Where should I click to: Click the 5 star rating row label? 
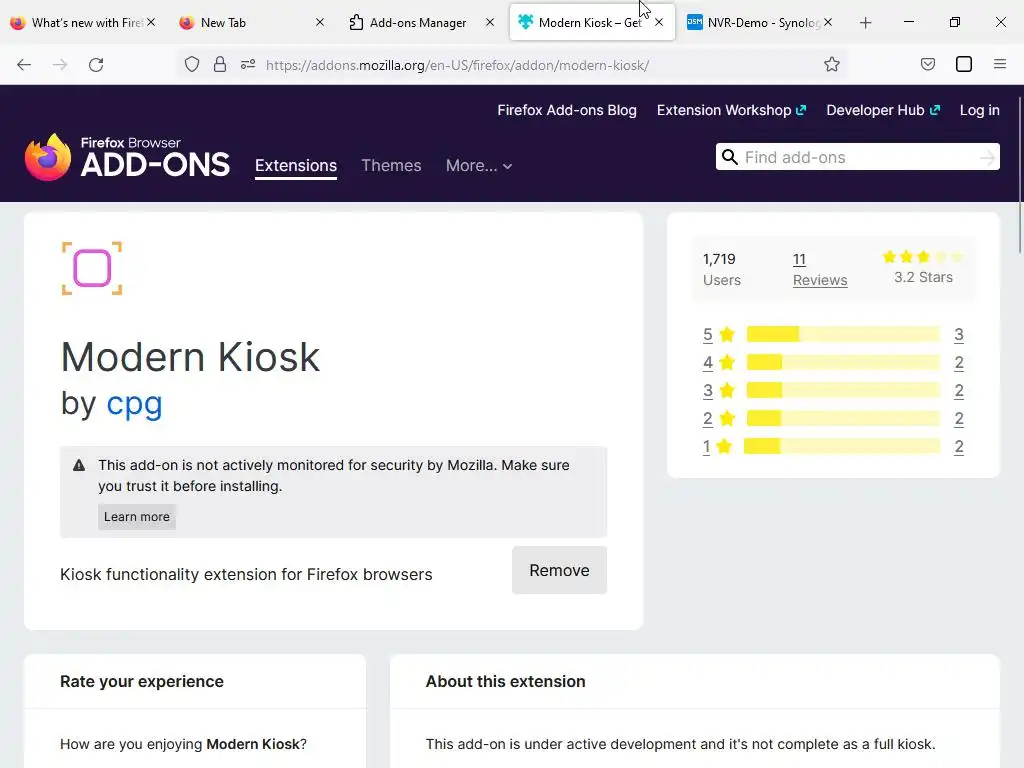(x=708, y=335)
